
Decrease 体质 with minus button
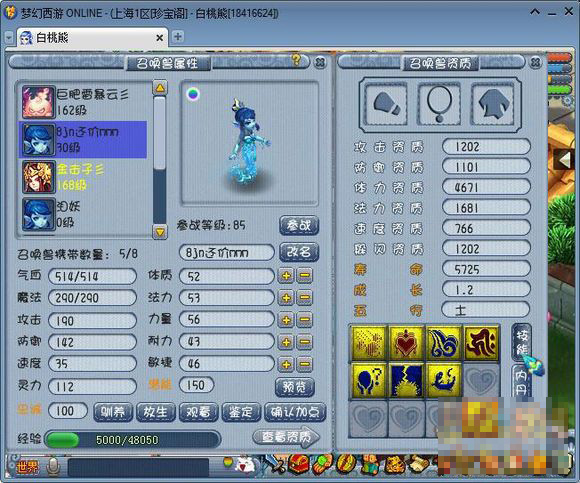click(305, 276)
